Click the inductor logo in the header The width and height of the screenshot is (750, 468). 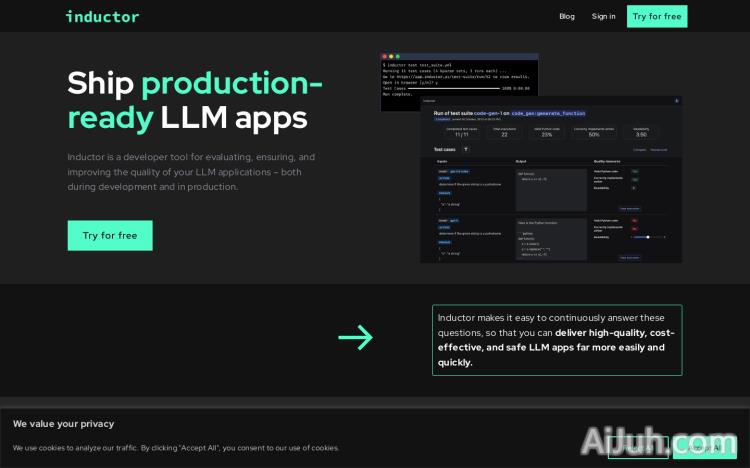click(x=102, y=16)
